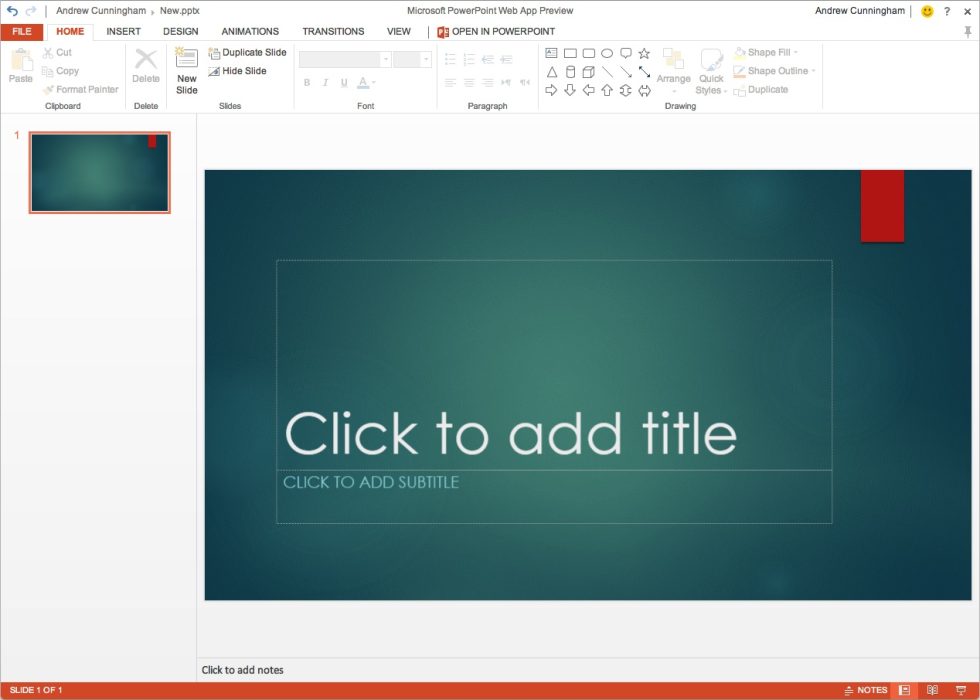The width and height of the screenshot is (980, 700).
Task: Insert a text box from Drawing group
Action: point(550,53)
